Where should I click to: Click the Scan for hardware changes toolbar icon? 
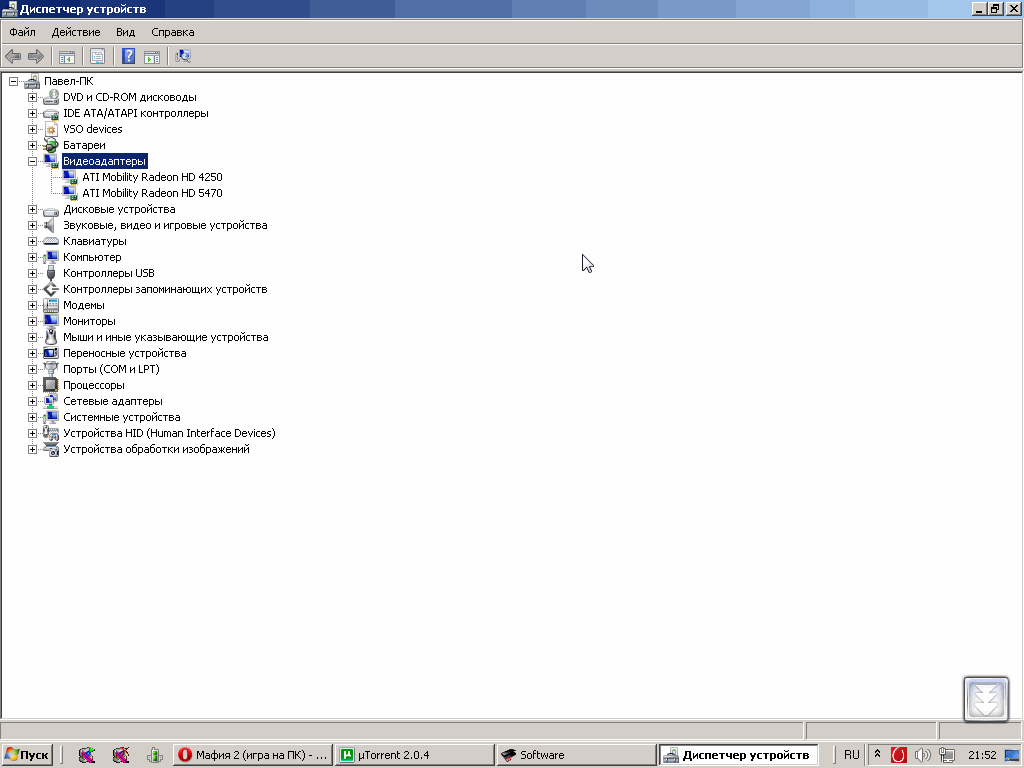click(x=183, y=56)
